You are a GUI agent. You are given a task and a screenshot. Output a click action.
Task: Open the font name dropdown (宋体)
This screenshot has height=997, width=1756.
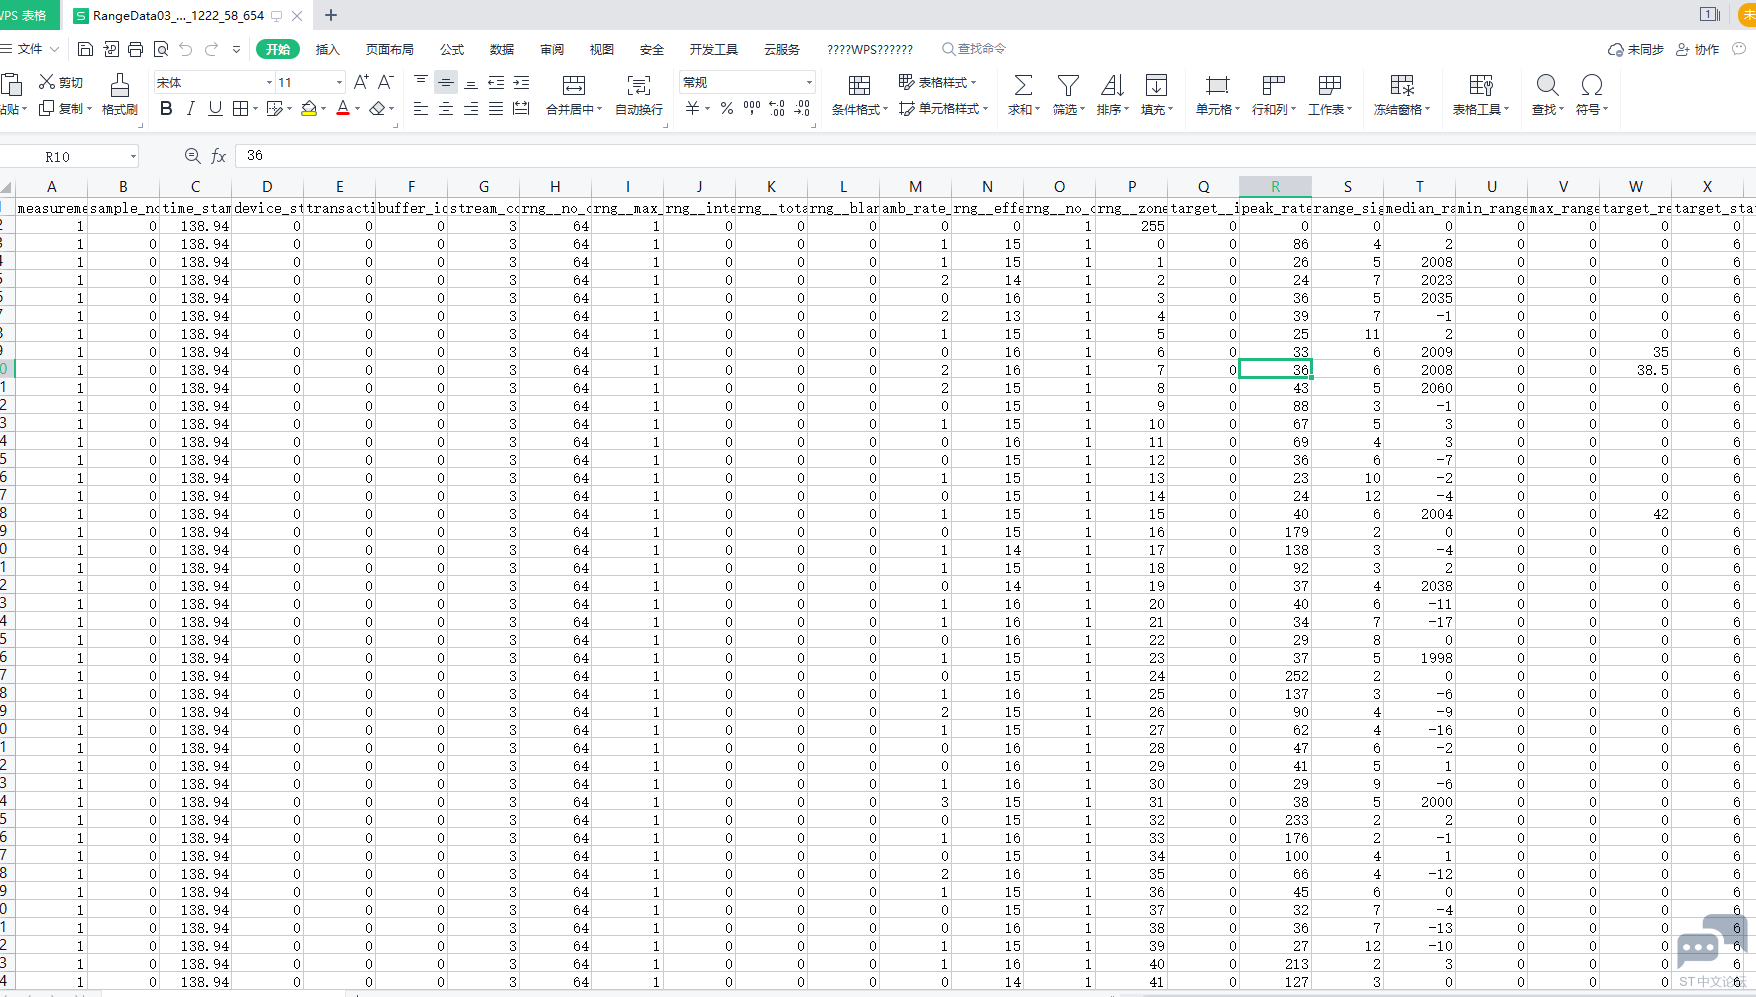[269, 82]
